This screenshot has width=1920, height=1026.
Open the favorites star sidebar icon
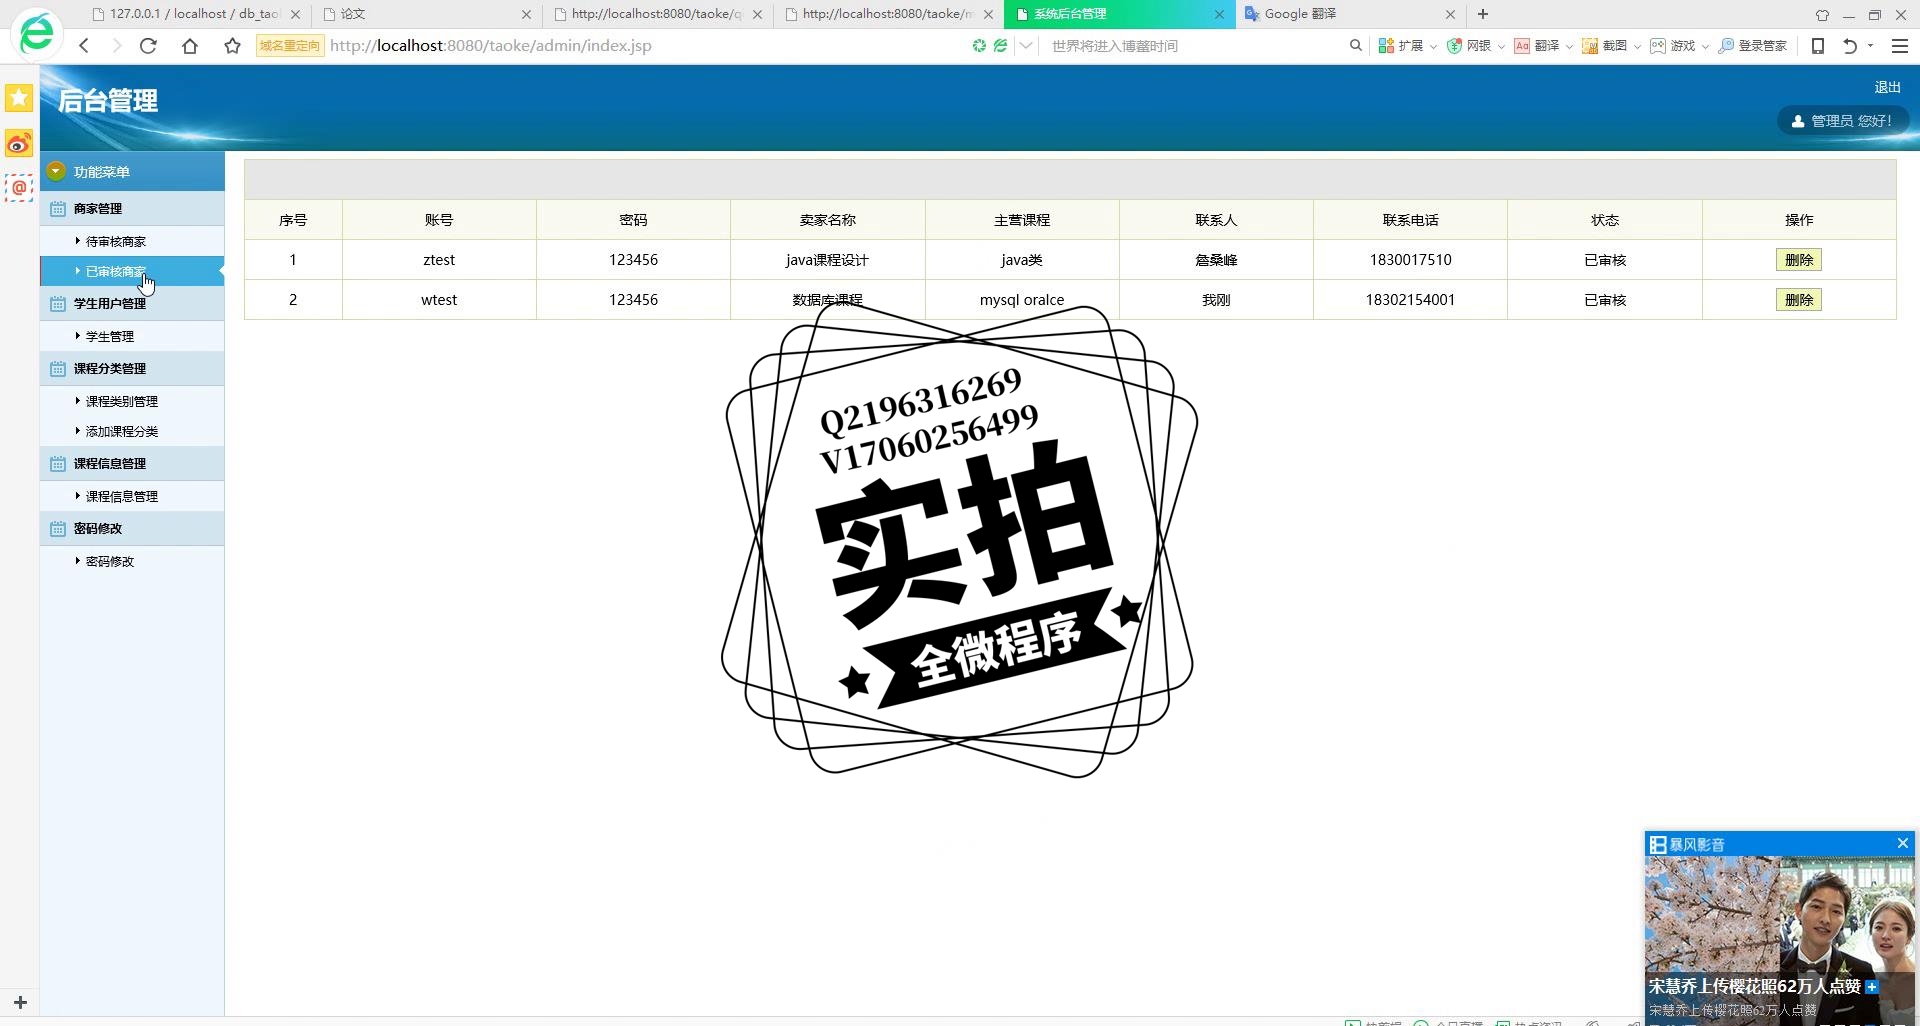(x=19, y=98)
